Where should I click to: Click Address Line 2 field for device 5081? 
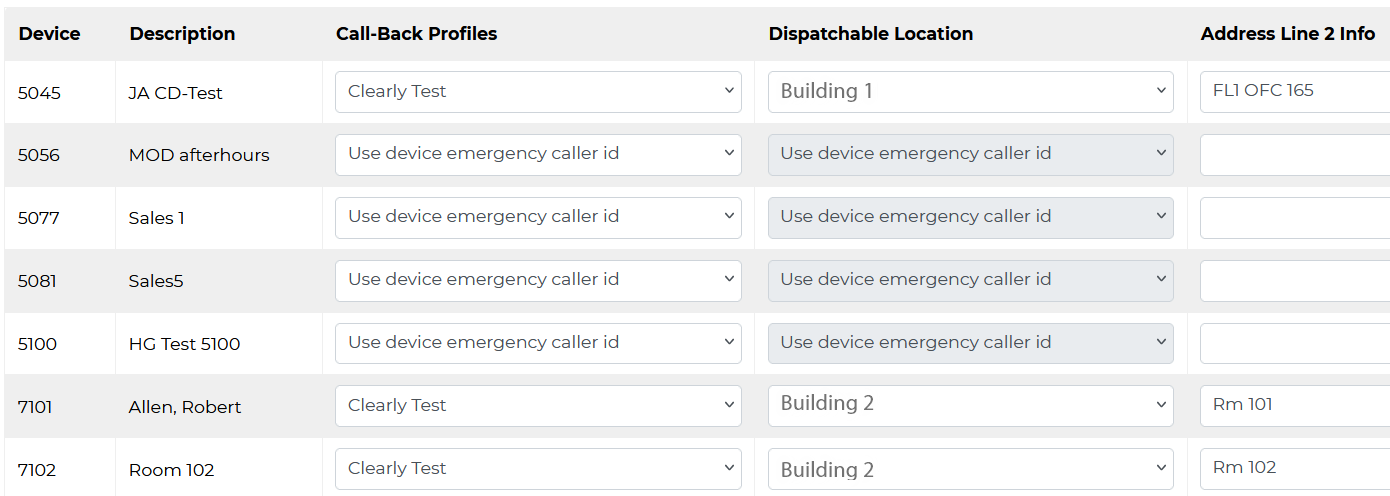pyautogui.click(x=1294, y=281)
